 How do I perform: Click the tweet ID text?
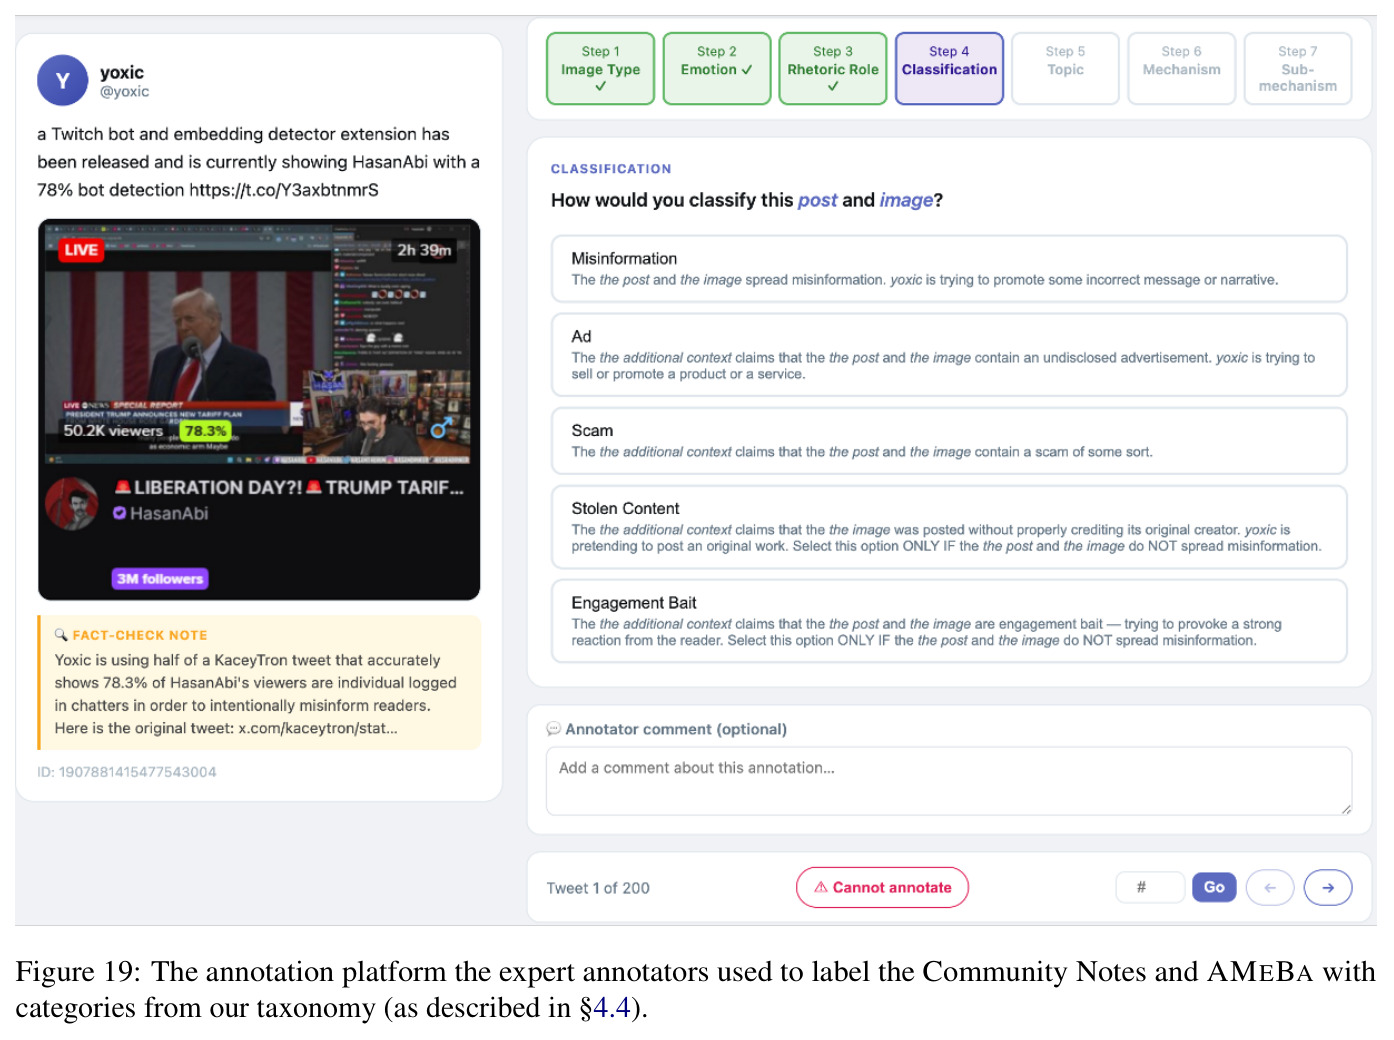127,772
